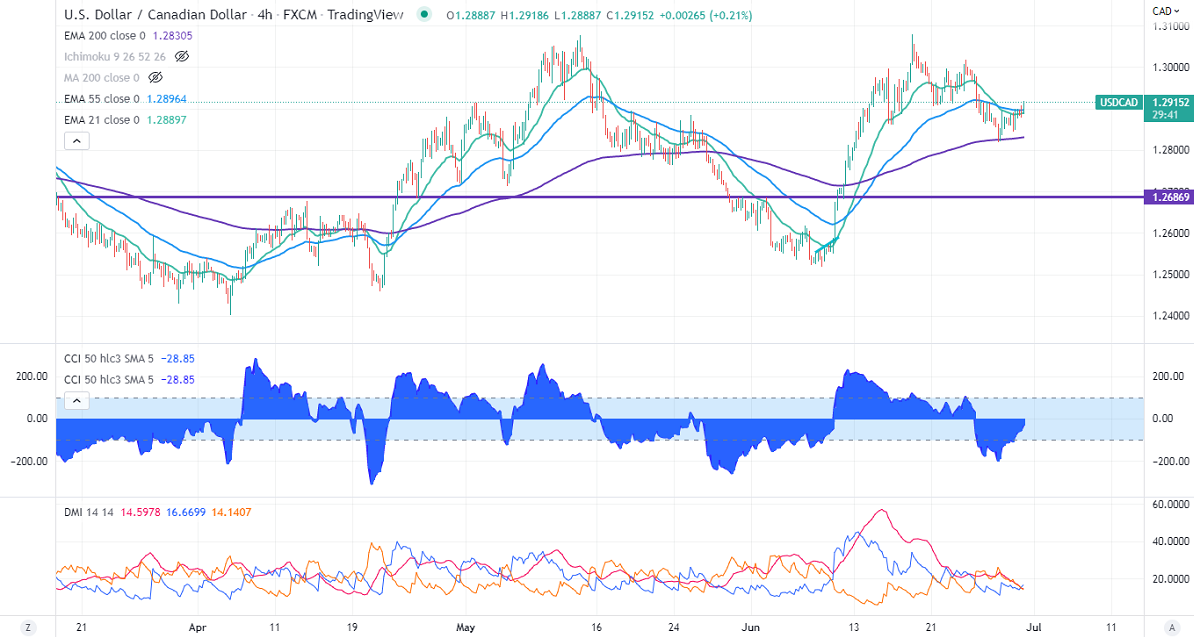Click the Z timezone button
Screen dimensions: 1194x637
tap(27, 628)
